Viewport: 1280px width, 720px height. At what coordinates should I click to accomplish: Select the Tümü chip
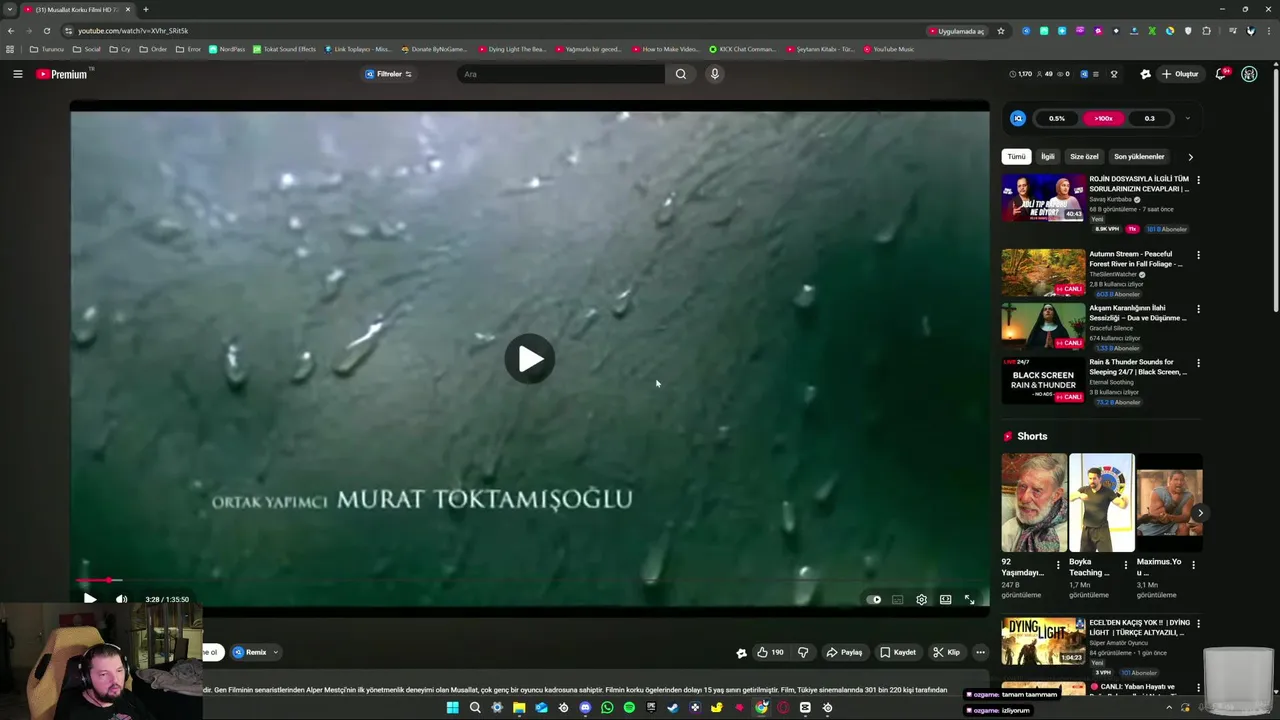[1016, 157]
